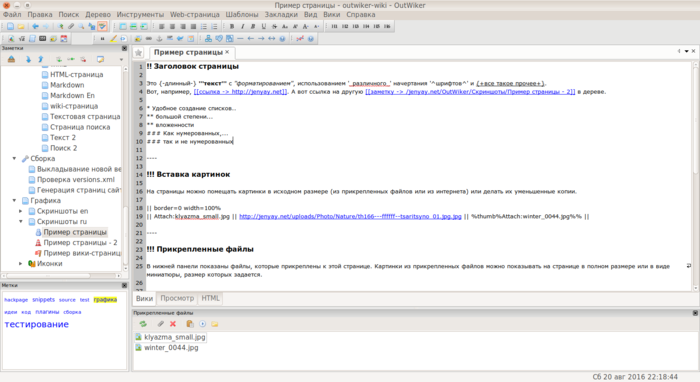Expand the Иконки tree node
Screen dimensions: 700x382
[x=21, y=263]
